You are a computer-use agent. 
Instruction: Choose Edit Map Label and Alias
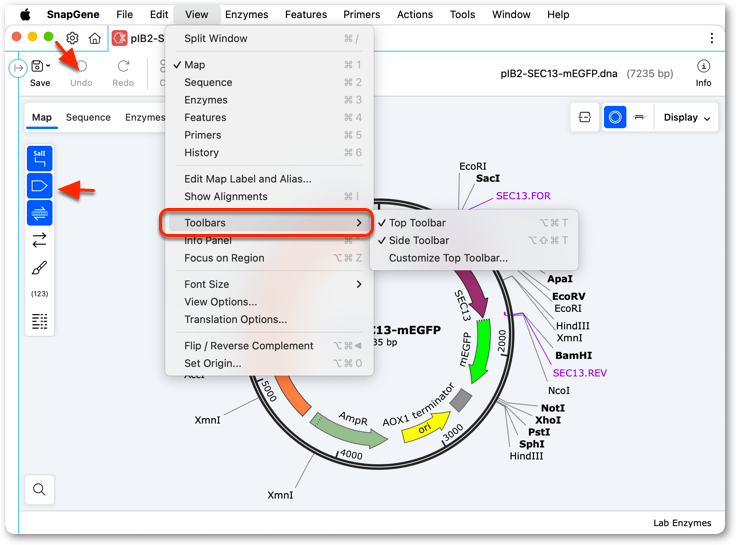point(269,179)
